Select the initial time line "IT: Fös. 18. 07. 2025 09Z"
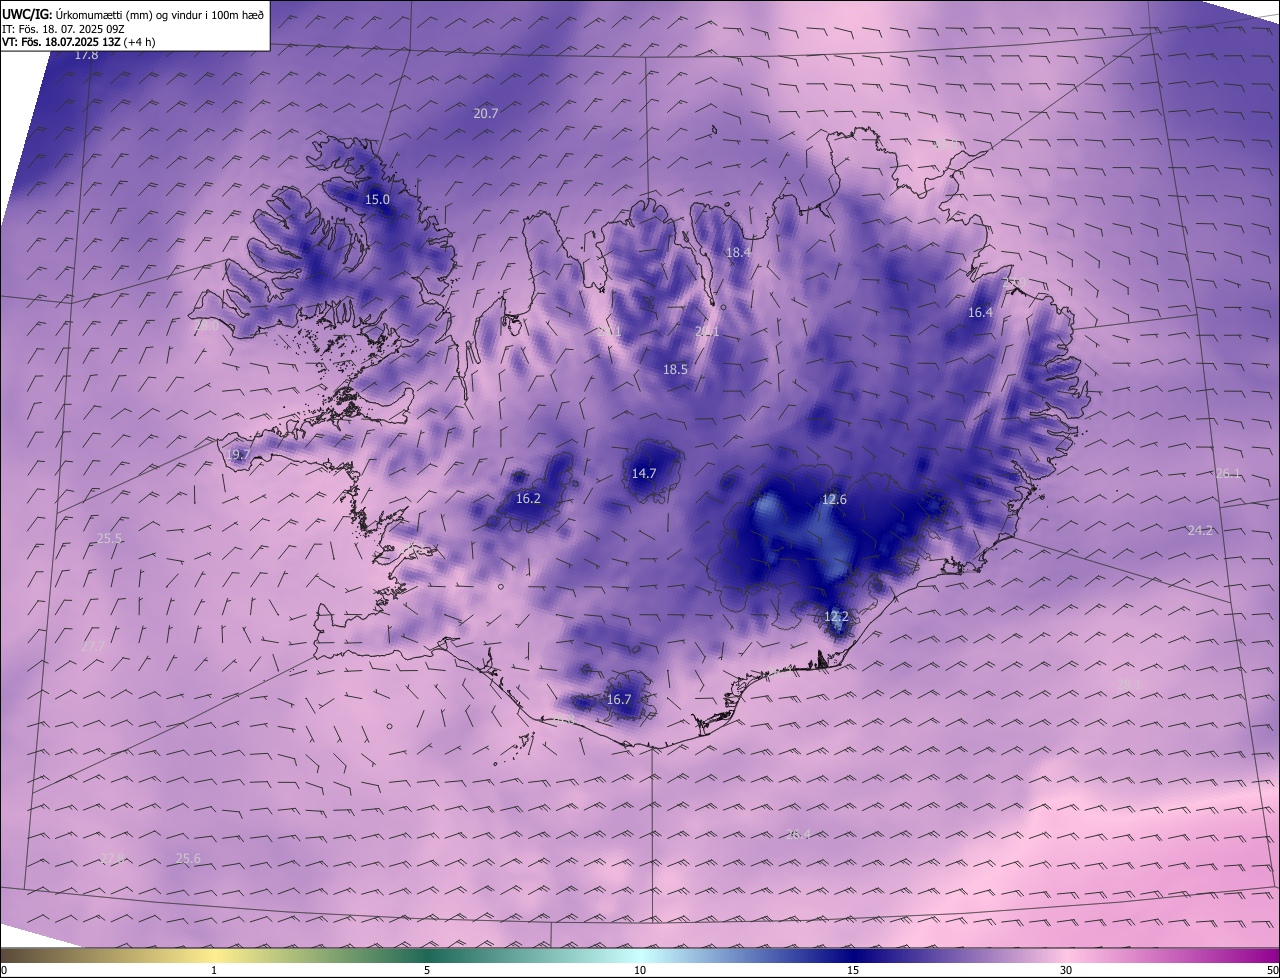 (62, 29)
